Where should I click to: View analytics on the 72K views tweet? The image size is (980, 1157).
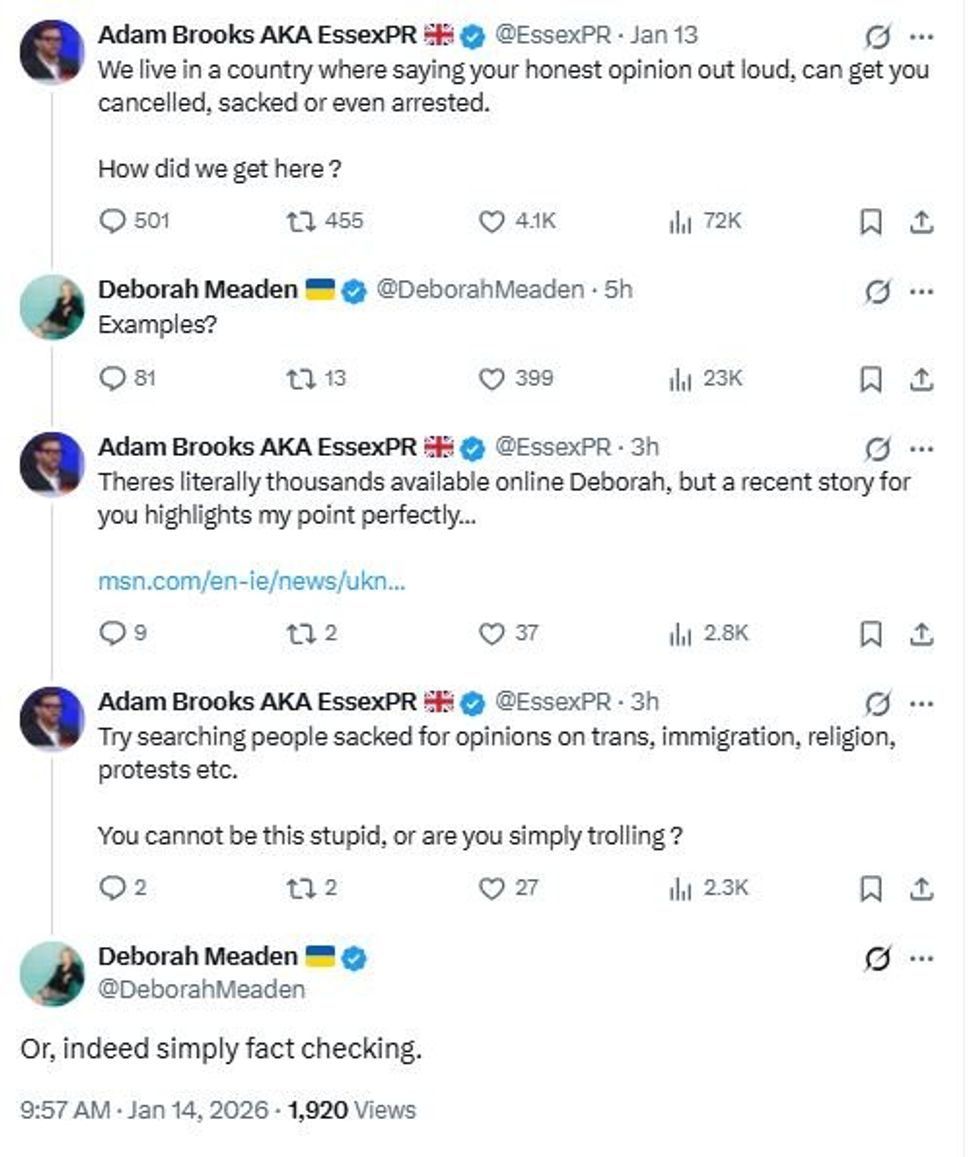[x=681, y=221]
